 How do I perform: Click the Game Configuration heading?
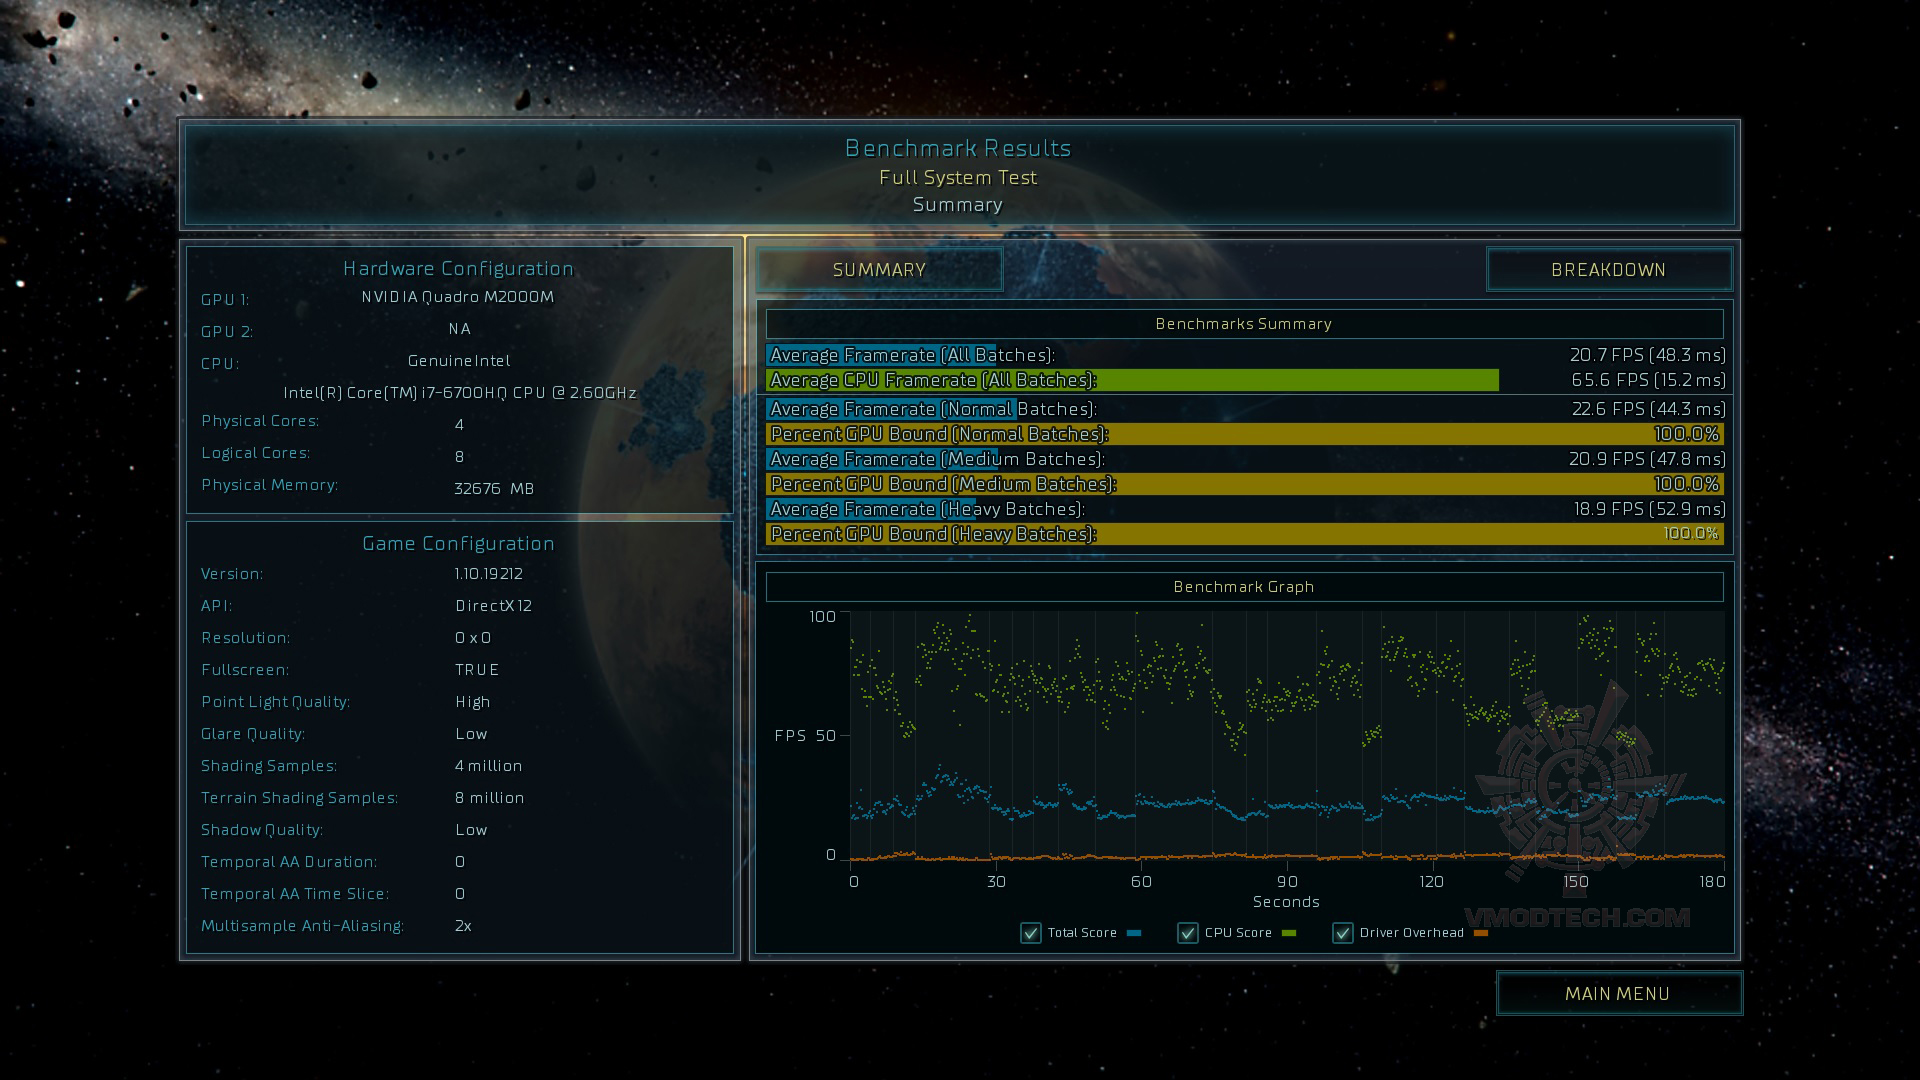click(458, 543)
